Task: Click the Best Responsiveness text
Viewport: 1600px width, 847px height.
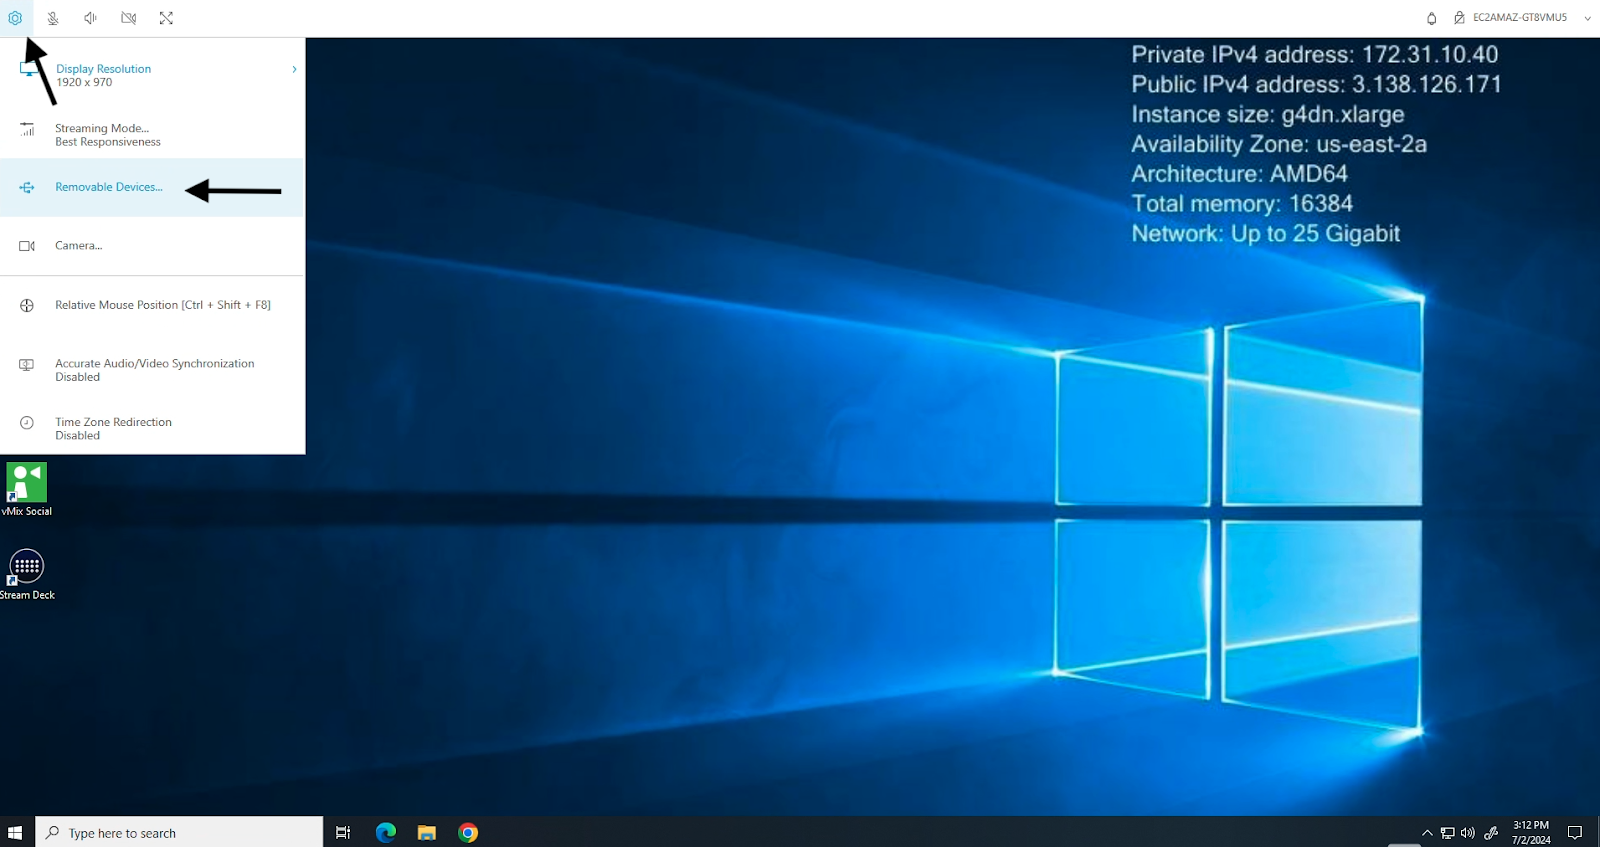Action: click(107, 142)
